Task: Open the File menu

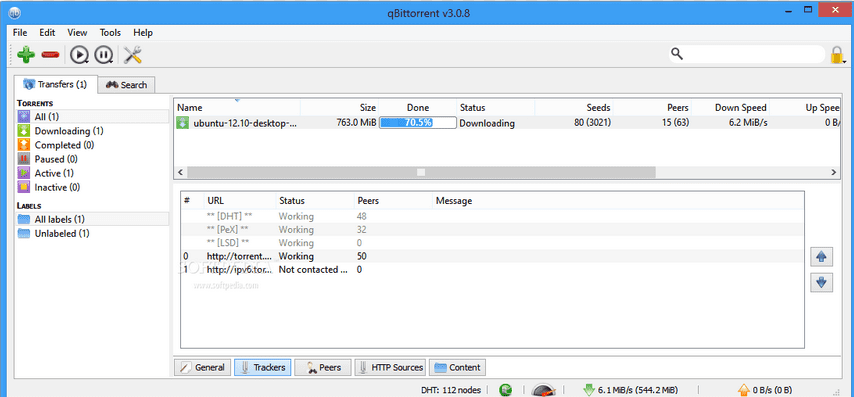Action: click(20, 33)
